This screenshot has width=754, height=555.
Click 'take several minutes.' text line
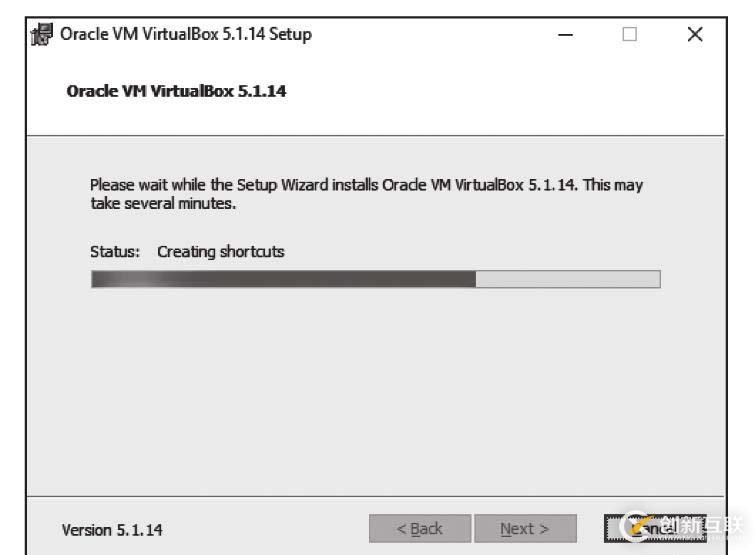pos(162,204)
